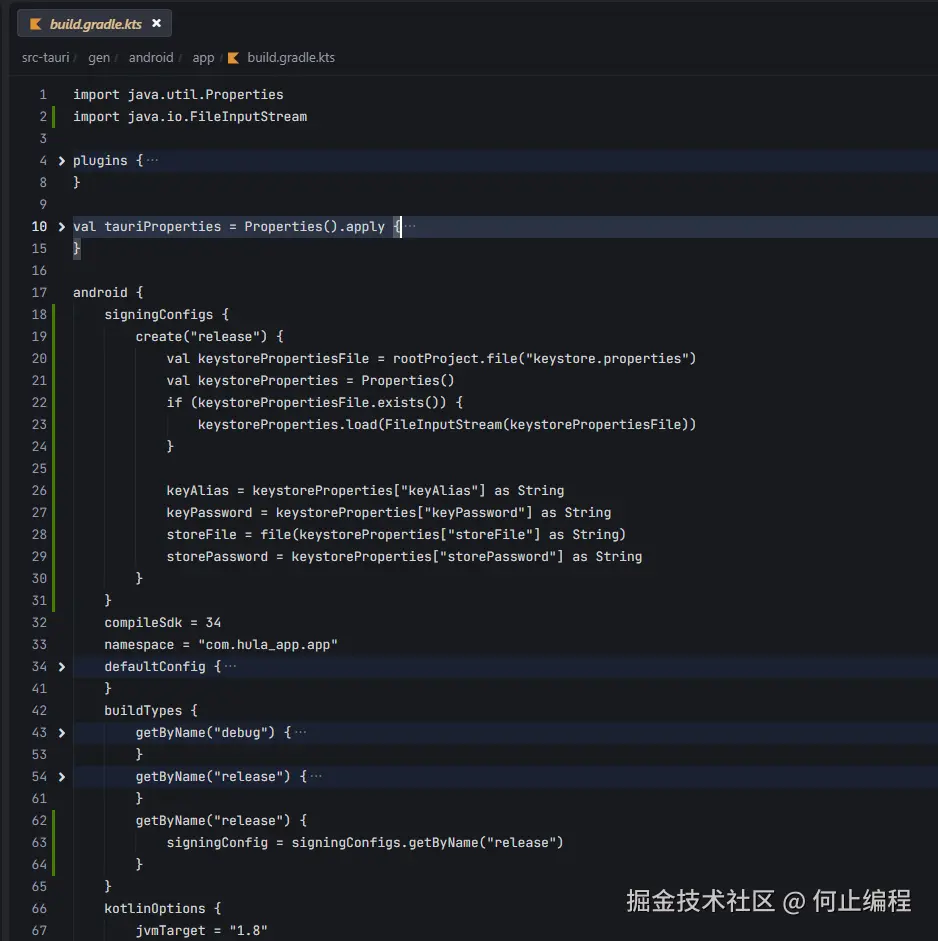Click the keystoreProperties.load line

tap(446, 425)
